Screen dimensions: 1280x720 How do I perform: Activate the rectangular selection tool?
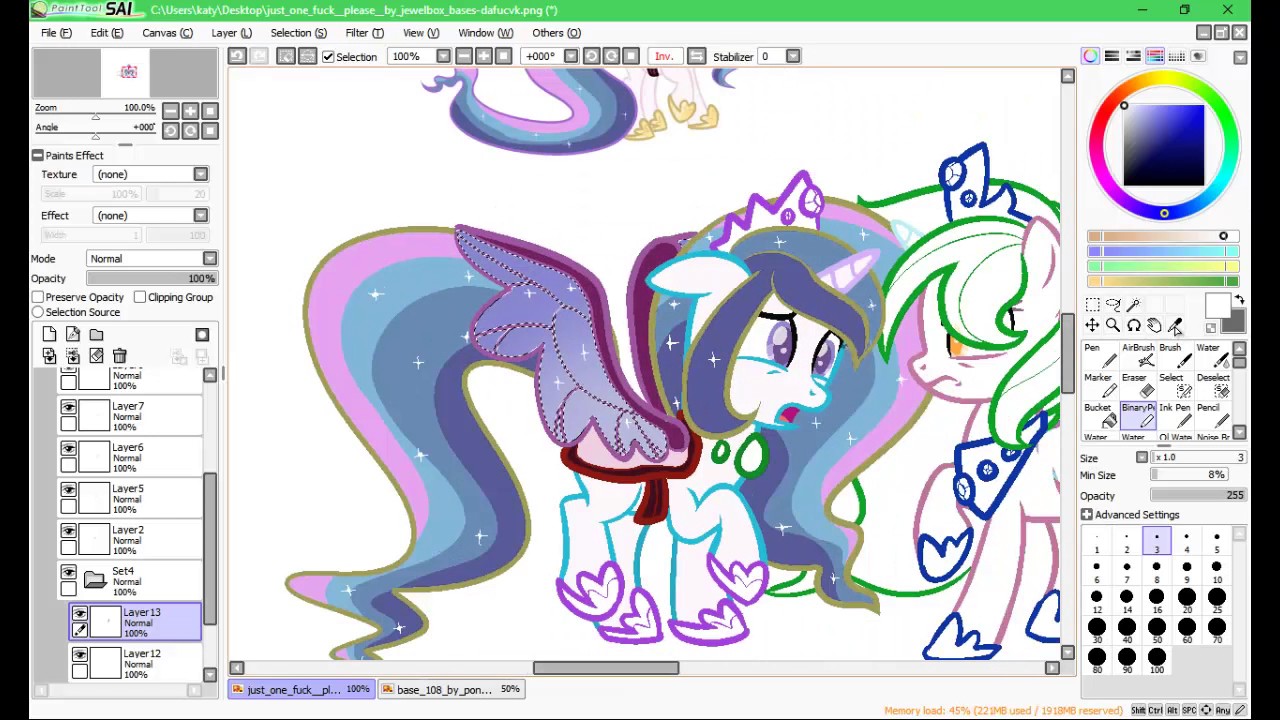(1092, 305)
